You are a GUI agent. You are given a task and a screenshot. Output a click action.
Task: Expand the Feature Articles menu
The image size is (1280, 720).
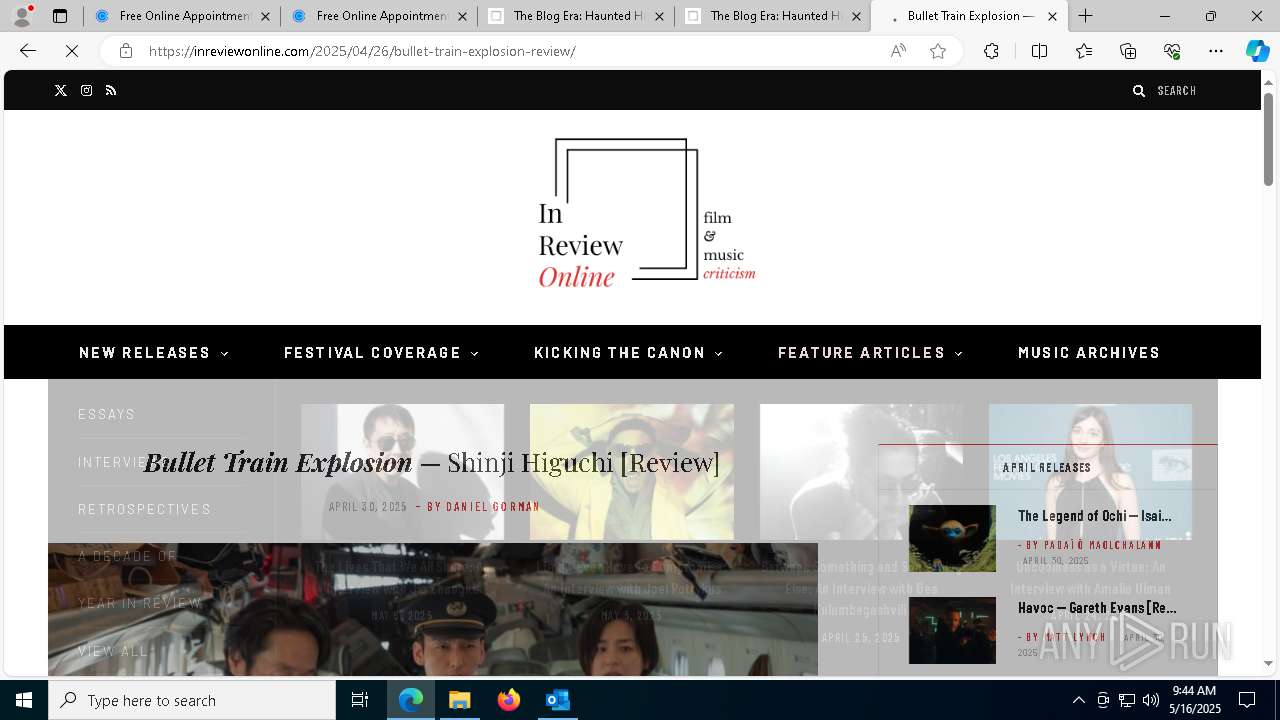(871, 352)
